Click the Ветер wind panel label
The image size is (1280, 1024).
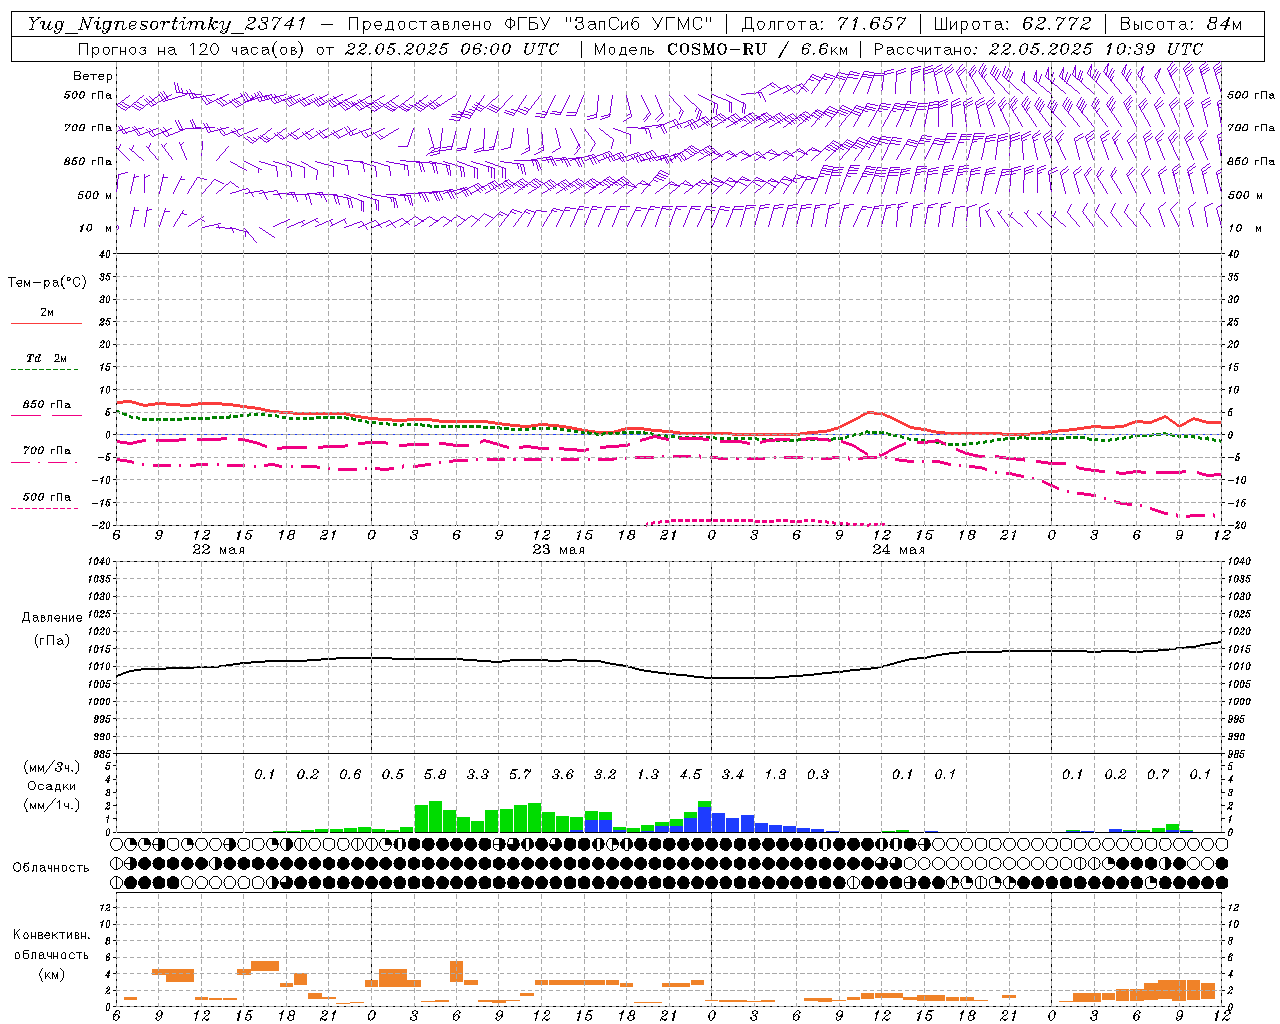coord(93,76)
